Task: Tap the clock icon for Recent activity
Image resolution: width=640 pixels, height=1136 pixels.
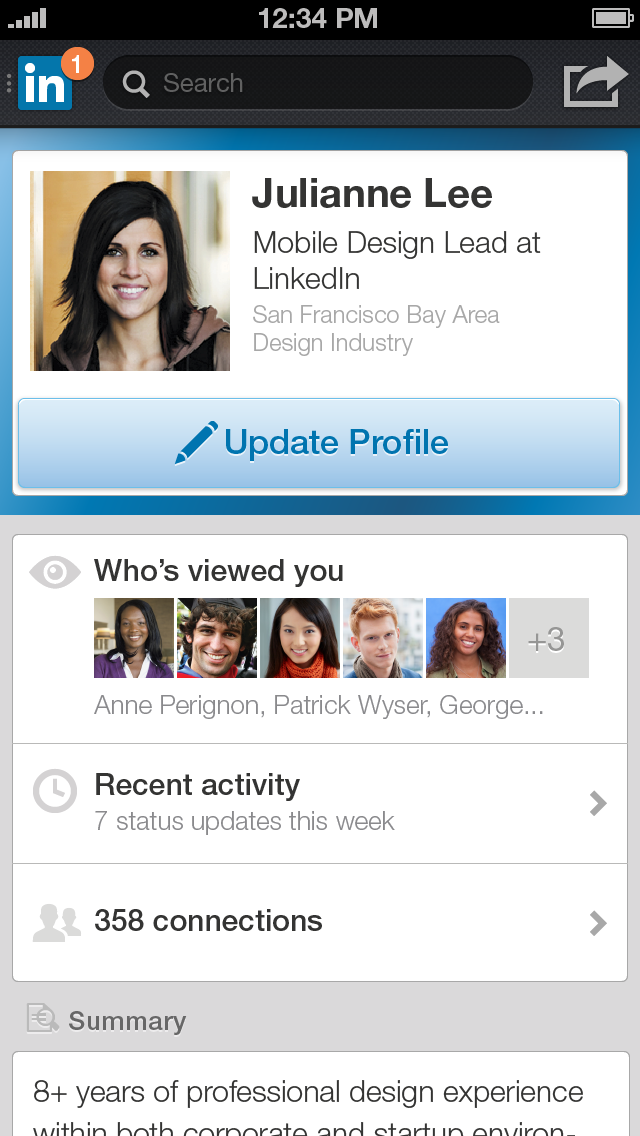Action: [x=54, y=791]
